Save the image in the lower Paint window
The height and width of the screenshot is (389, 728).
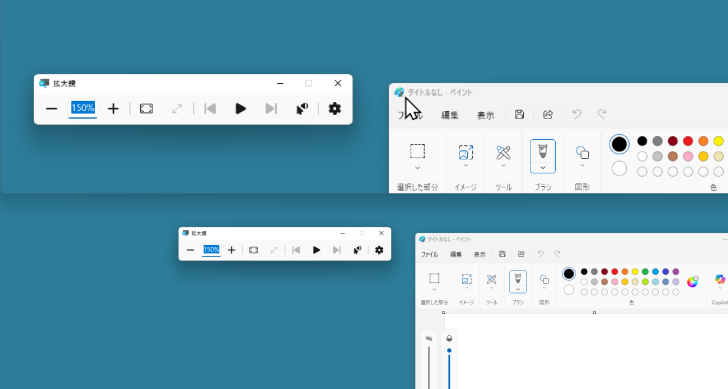(x=502, y=254)
